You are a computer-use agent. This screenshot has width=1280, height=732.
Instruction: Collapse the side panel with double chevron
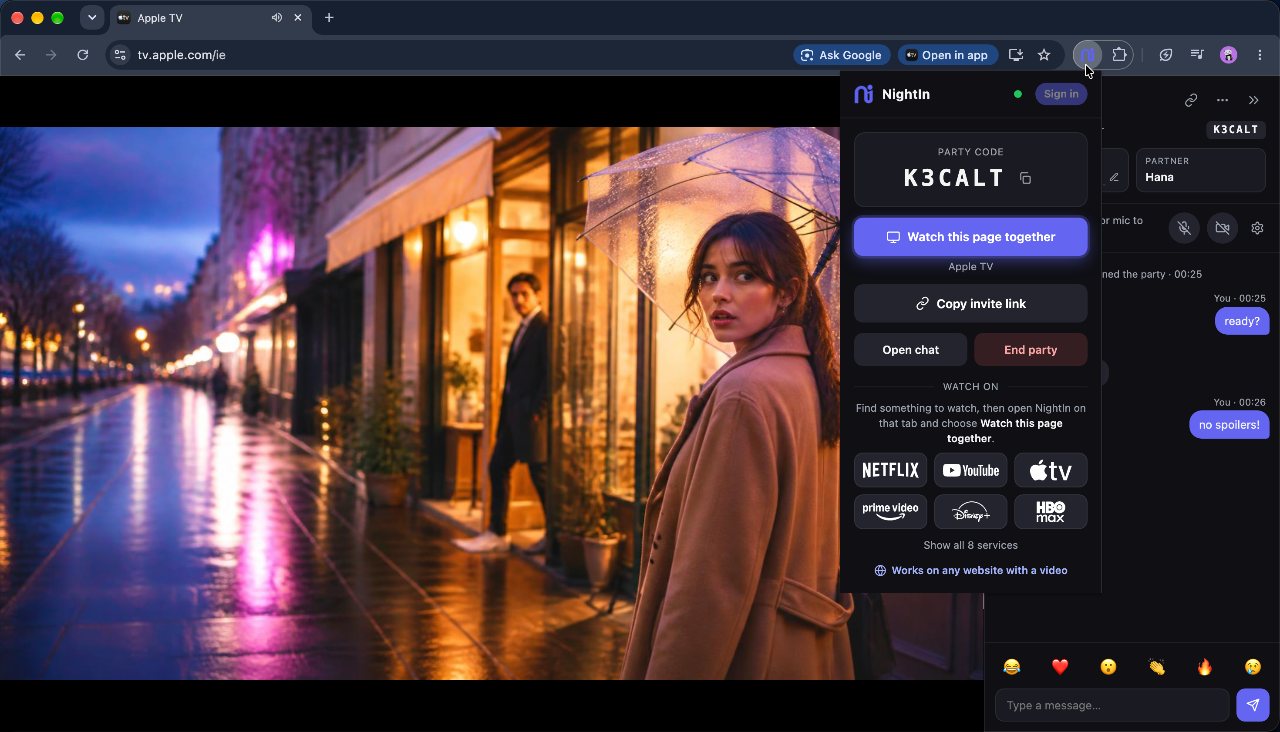[1254, 100]
